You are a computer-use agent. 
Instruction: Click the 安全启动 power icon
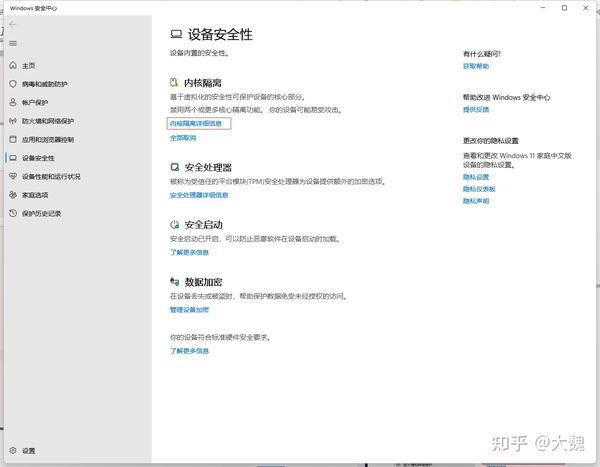(175, 224)
